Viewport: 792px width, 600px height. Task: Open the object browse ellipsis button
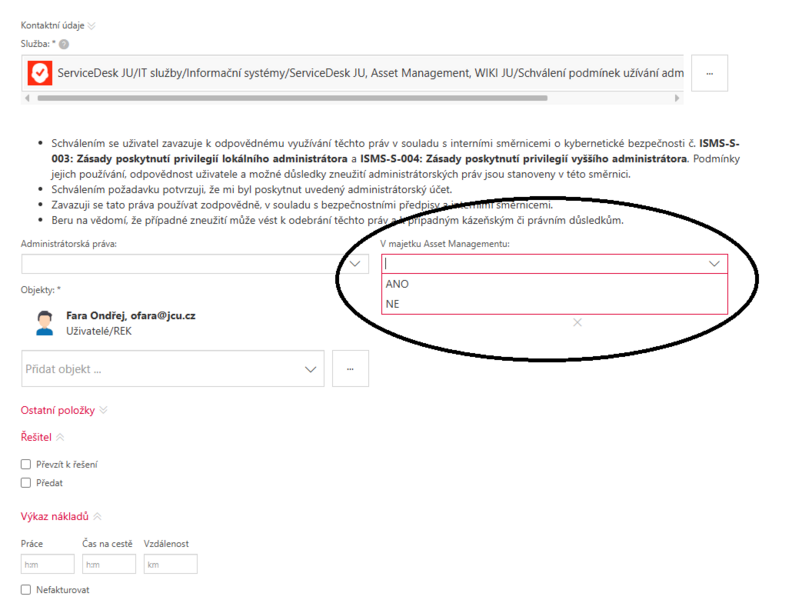click(x=350, y=369)
